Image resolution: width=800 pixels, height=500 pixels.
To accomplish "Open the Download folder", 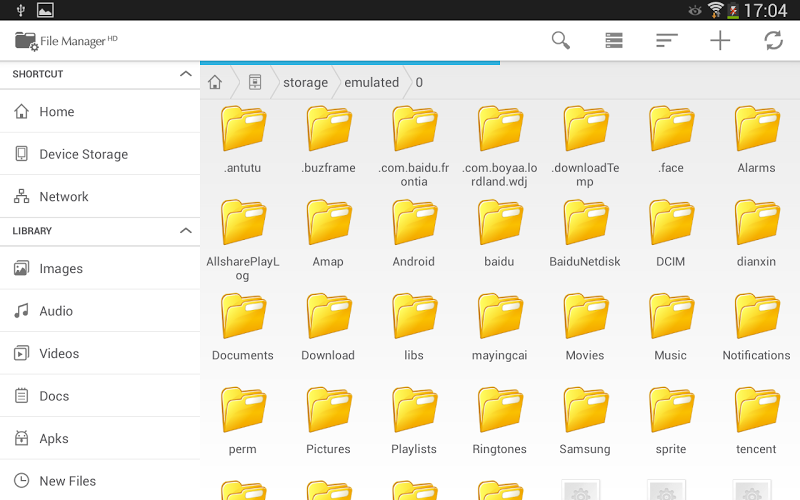I will click(328, 327).
